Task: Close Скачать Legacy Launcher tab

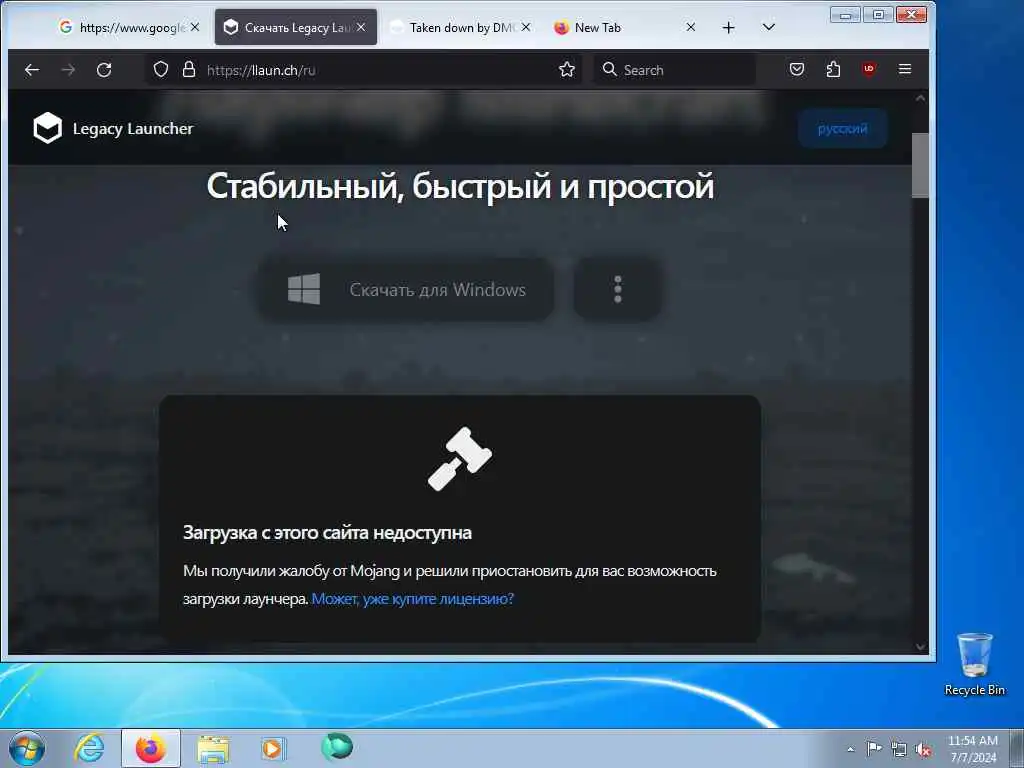Action: click(x=361, y=27)
